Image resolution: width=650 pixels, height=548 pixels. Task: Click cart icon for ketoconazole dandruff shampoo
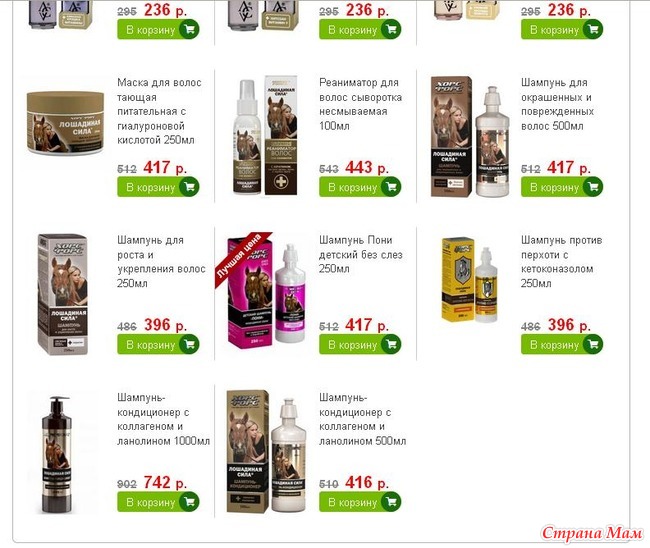pyautogui.click(x=593, y=344)
